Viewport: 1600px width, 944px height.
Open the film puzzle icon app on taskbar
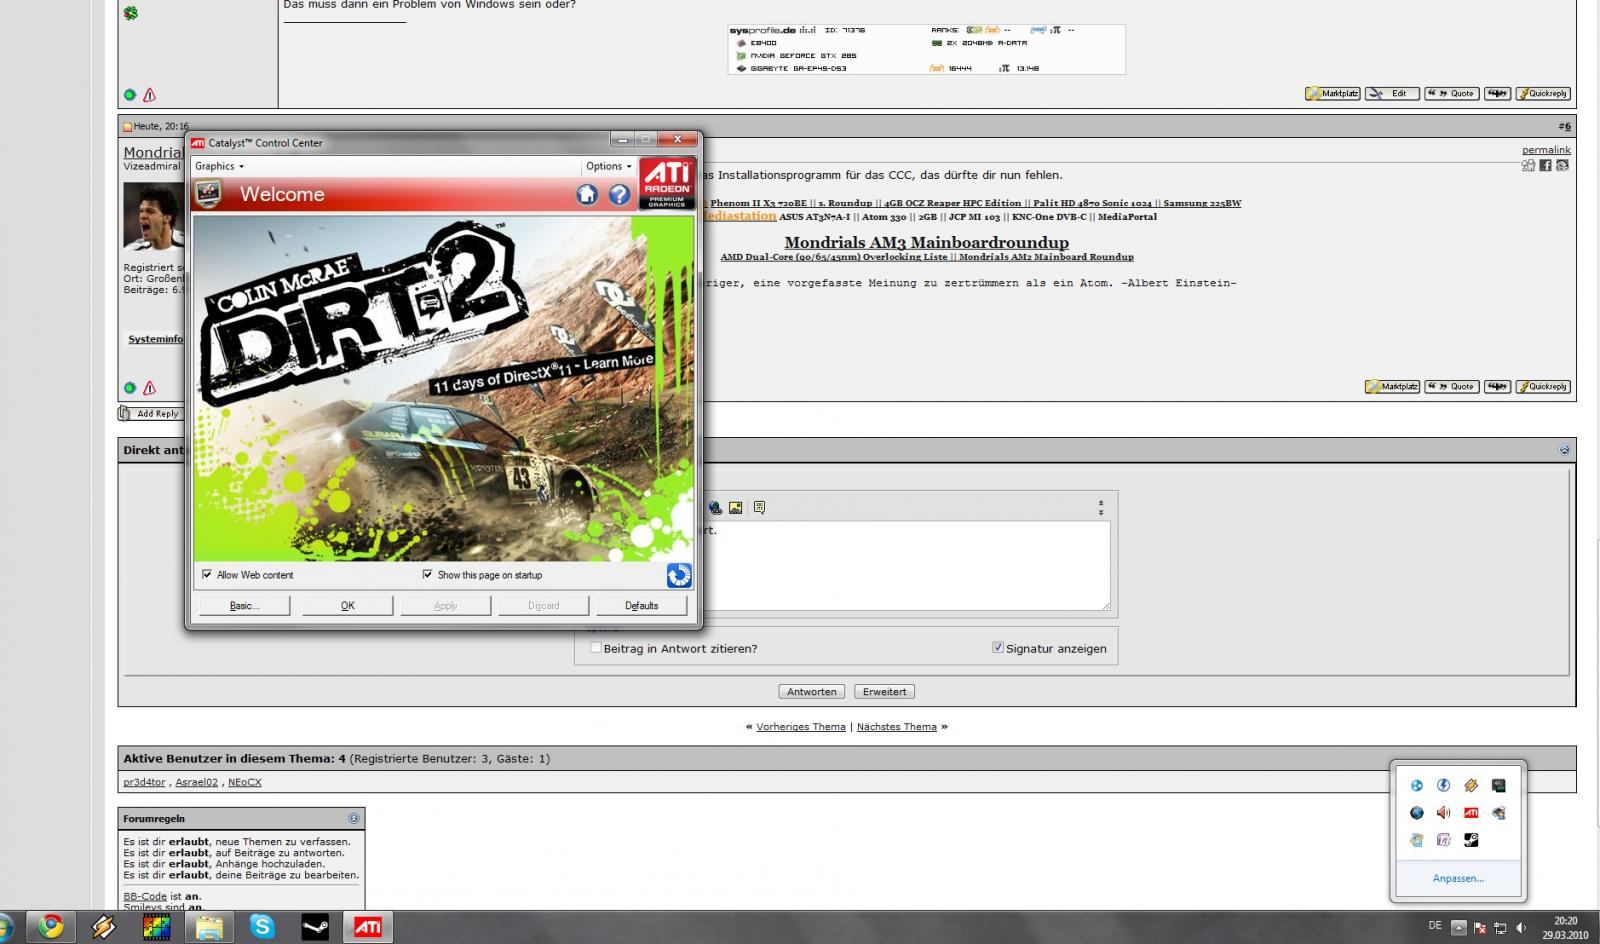[x=156, y=927]
